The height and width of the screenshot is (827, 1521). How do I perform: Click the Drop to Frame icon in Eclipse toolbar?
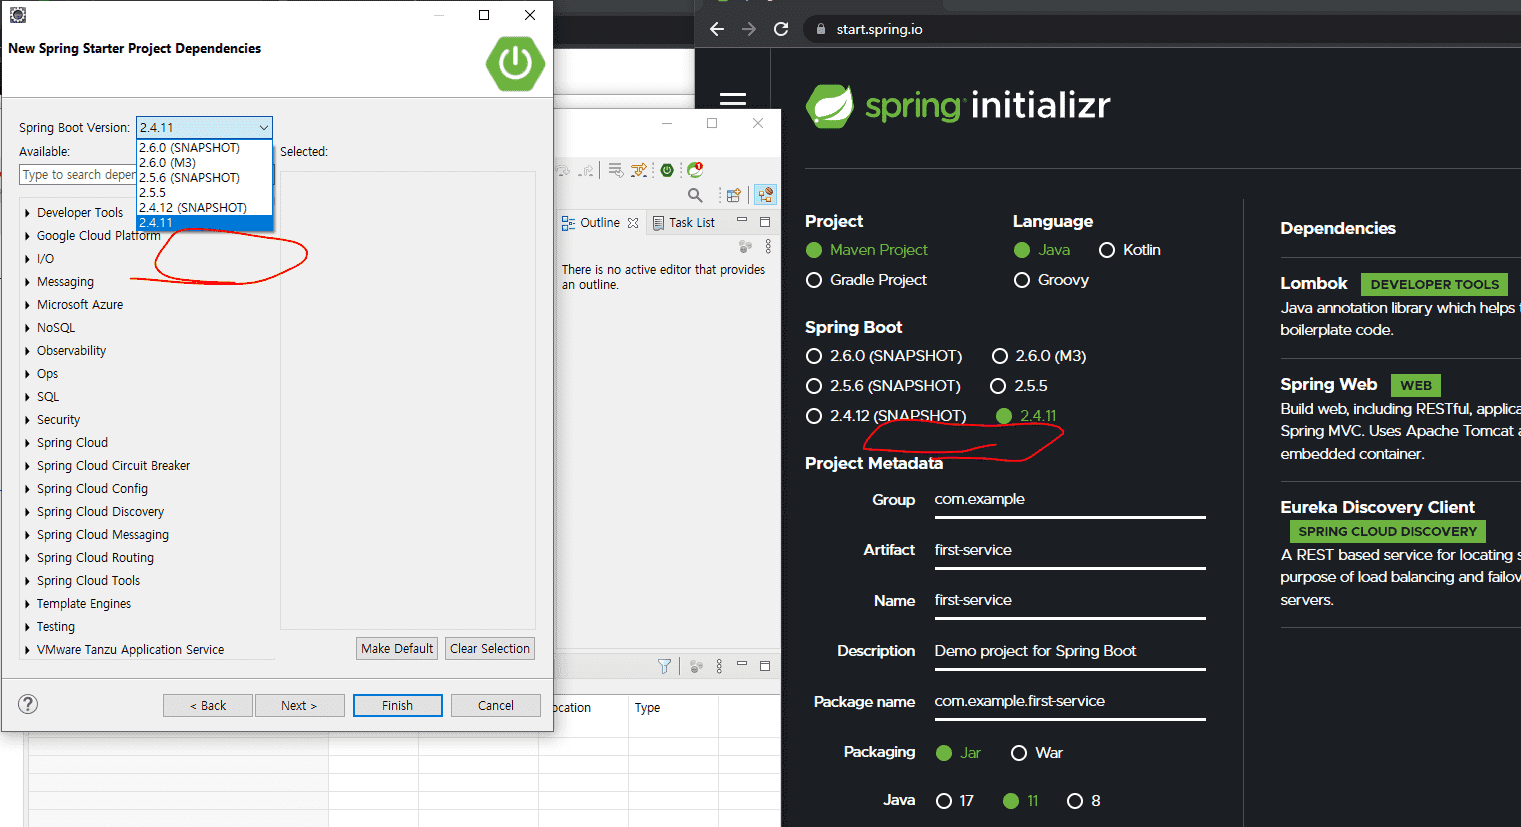(615, 170)
